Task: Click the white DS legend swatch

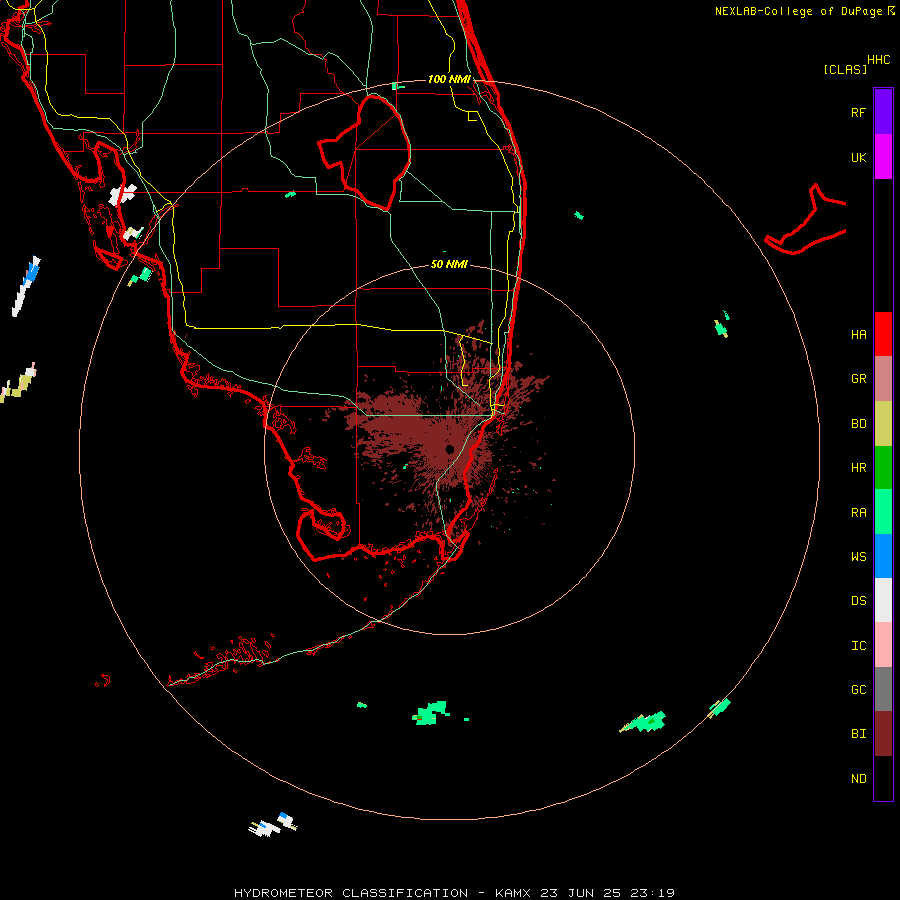Action: 883,600
